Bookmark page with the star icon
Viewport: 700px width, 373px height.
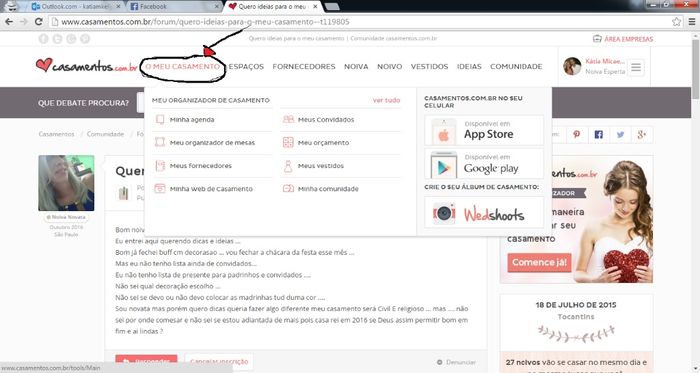point(676,21)
